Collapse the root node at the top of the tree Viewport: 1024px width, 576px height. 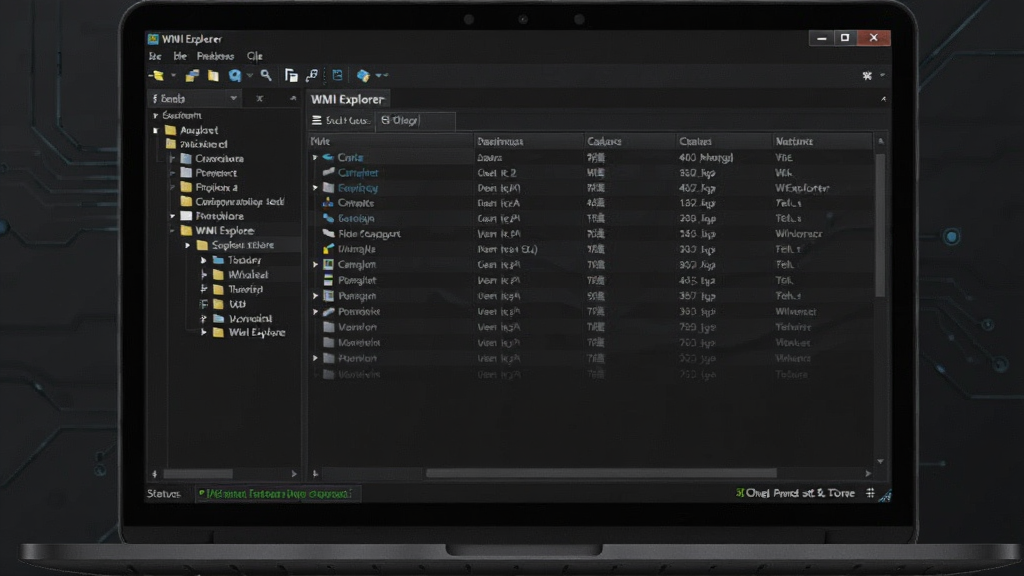[155, 116]
